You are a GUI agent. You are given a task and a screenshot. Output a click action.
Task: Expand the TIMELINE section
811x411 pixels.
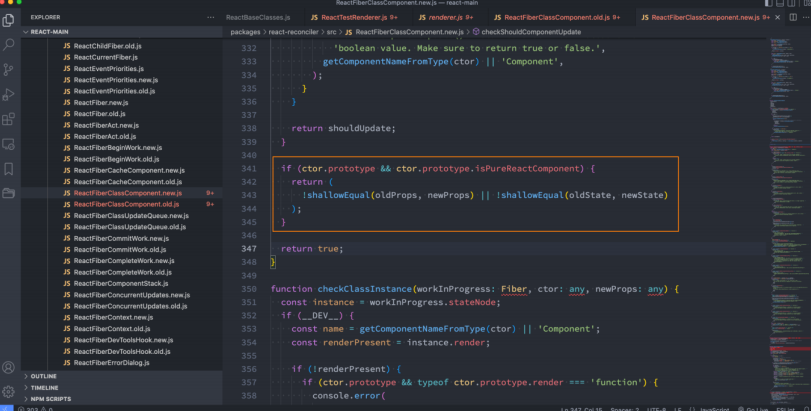(122, 388)
